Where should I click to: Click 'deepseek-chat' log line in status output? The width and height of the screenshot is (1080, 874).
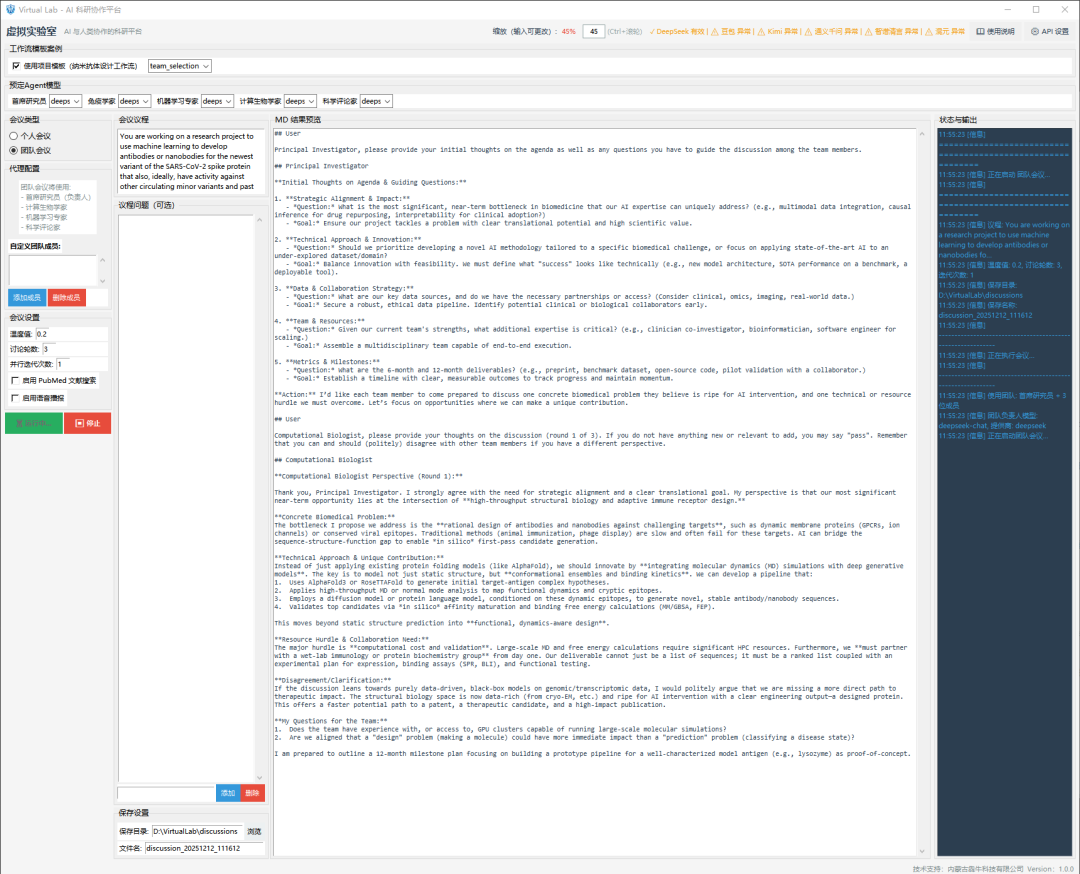click(x=992, y=426)
